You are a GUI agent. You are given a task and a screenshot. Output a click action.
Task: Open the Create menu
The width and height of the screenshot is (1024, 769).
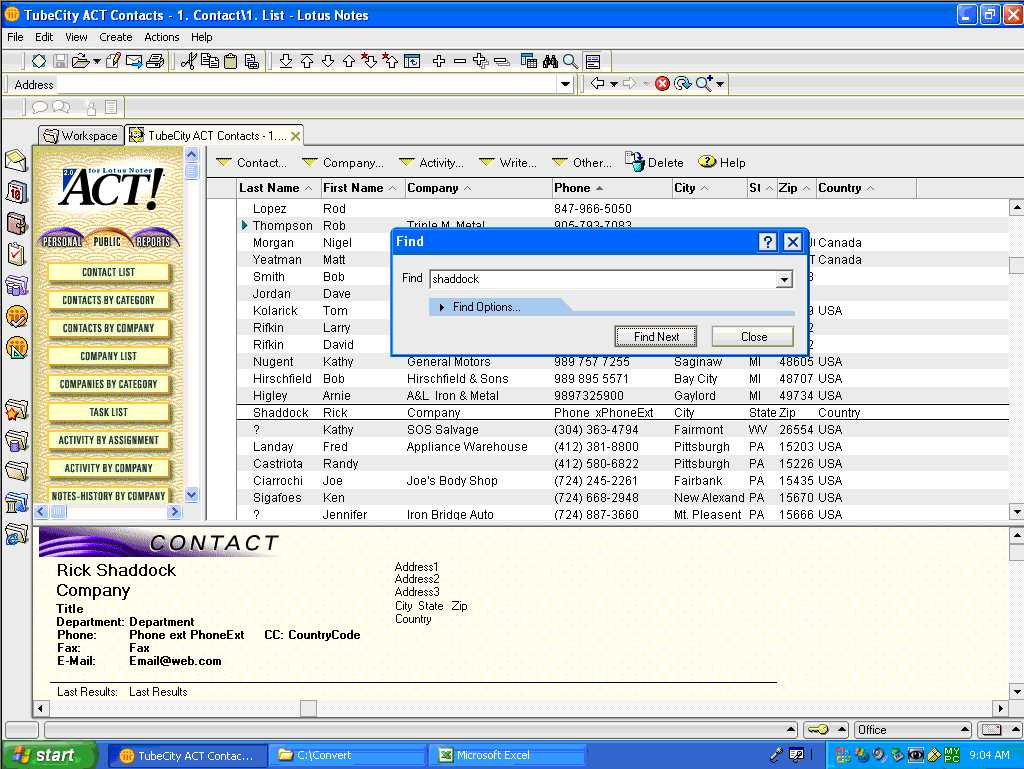(x=116, y=37)
